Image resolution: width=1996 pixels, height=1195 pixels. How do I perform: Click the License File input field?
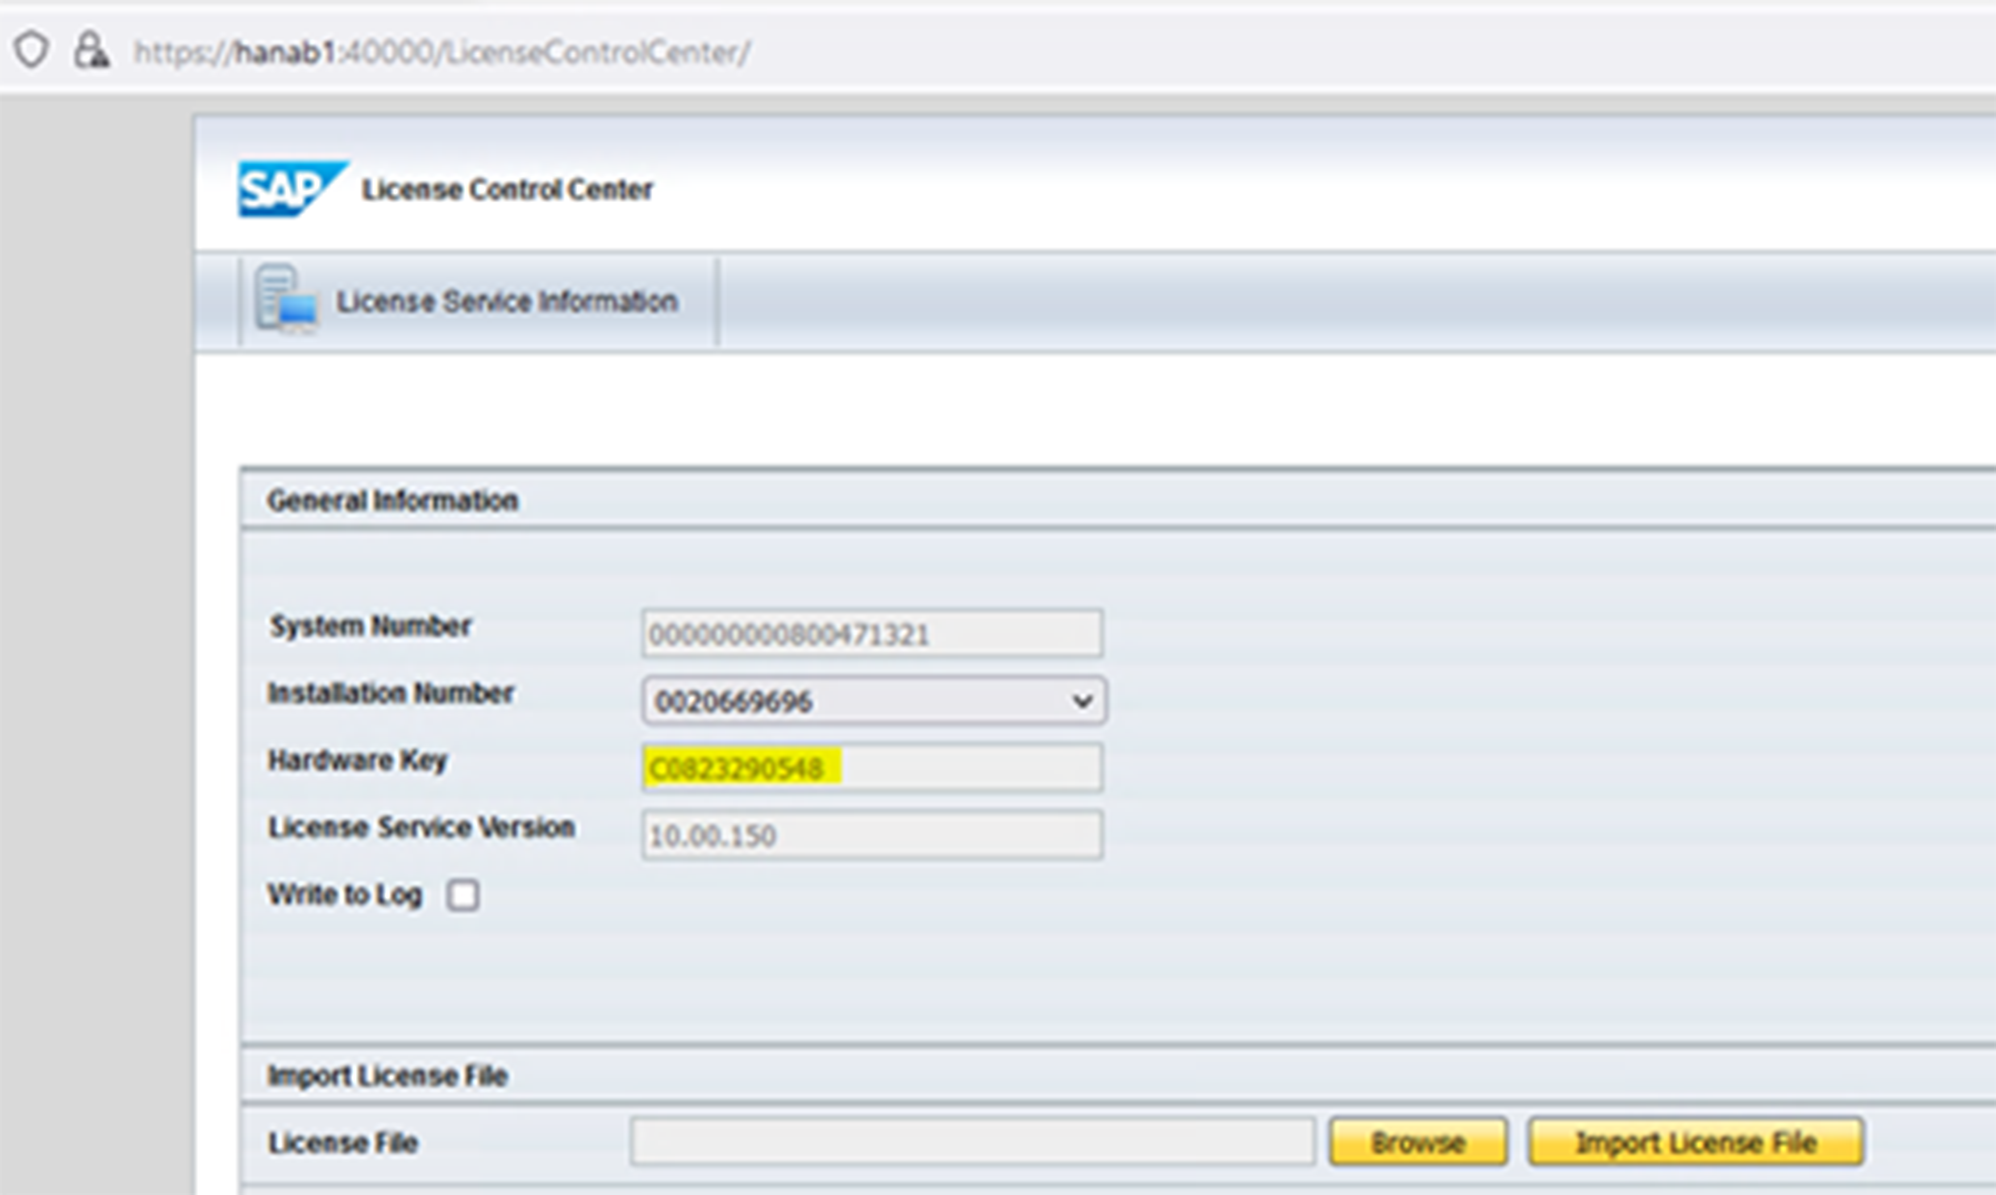(x=975, y=1141)
